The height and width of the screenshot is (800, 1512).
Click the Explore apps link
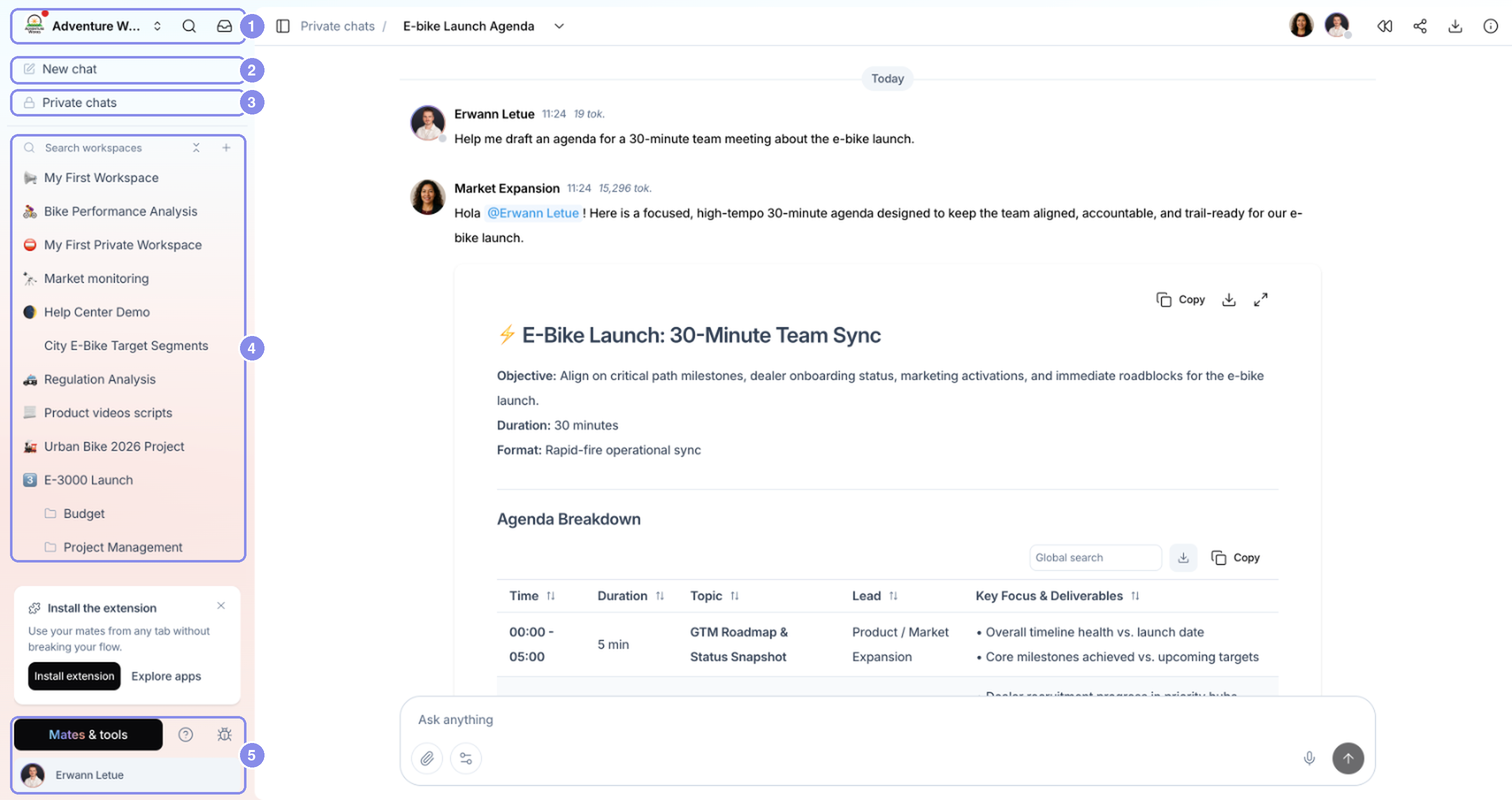pyautogui.click(x=166, y=676)
